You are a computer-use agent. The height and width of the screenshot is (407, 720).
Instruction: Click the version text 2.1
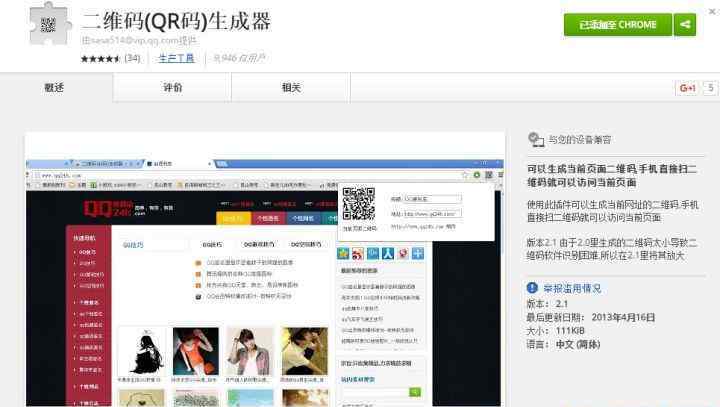[x=562, y=304]
